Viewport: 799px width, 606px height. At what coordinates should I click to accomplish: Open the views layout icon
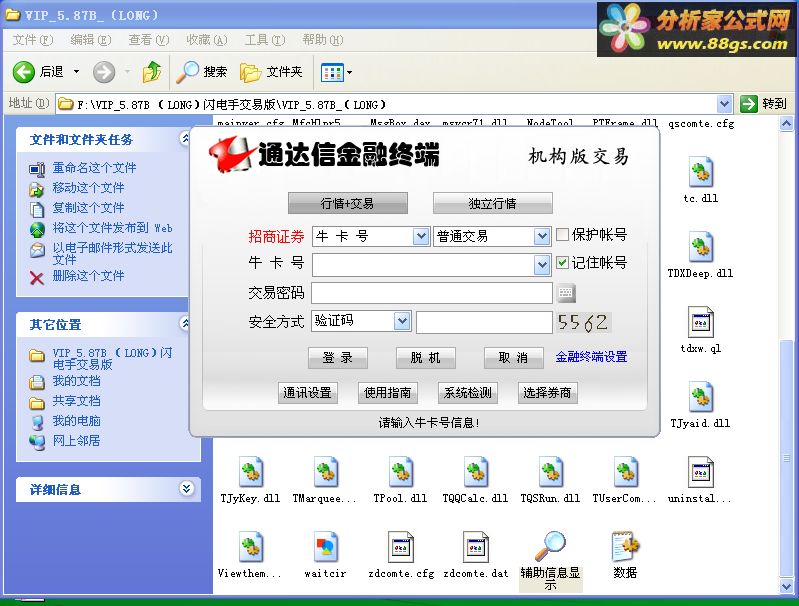pyautogui.click(x=332, y=72)
